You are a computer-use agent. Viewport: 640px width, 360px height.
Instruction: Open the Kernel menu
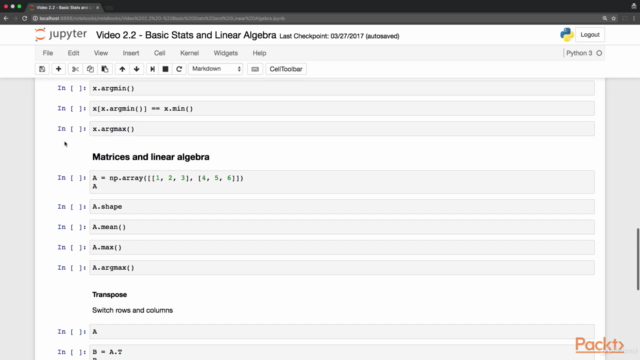coord(189,53)
